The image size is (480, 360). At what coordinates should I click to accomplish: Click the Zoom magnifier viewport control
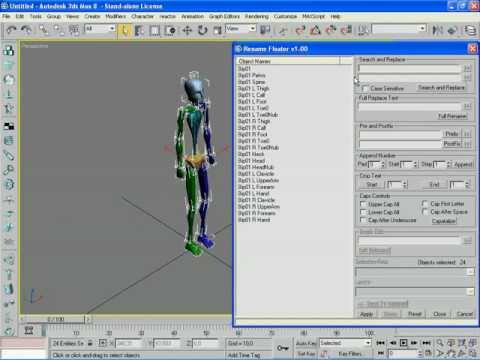(x=440, y=343)
